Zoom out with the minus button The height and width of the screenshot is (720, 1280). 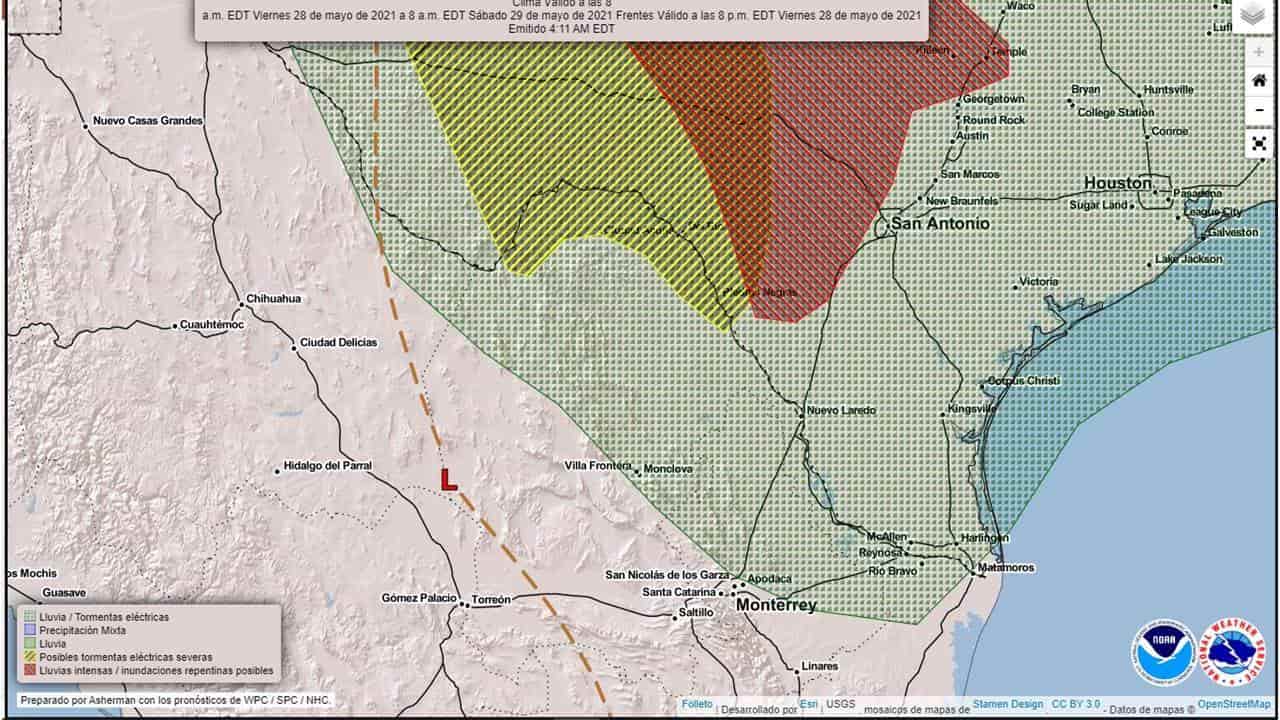1259,109
